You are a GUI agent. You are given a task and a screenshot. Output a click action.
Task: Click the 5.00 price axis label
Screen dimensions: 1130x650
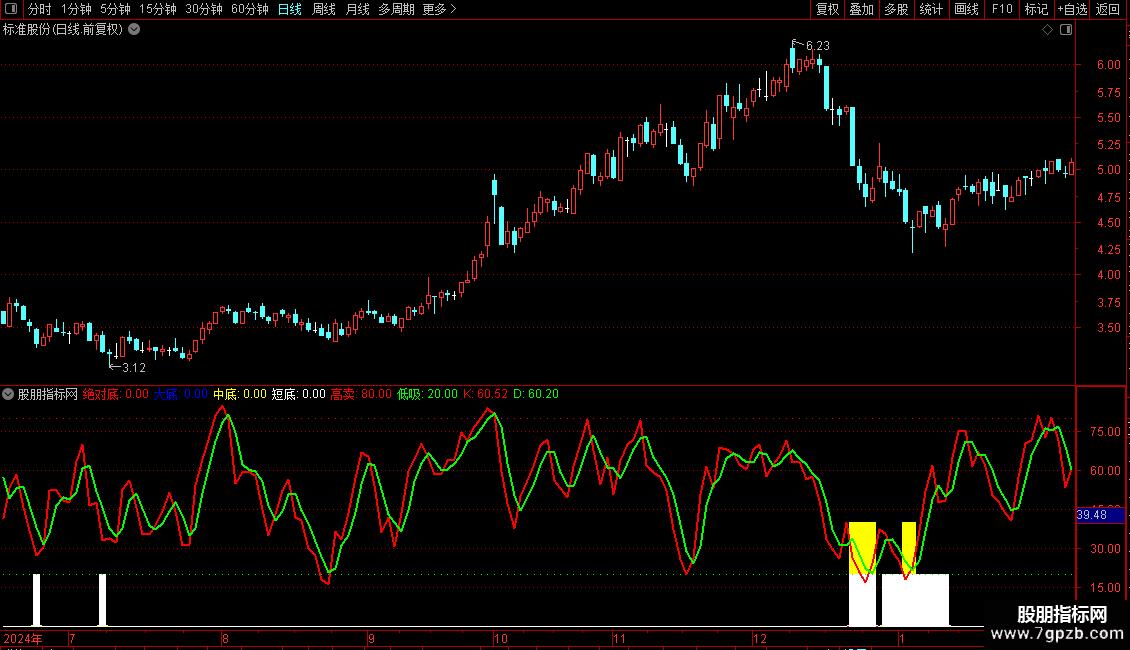click(1108, 170)
